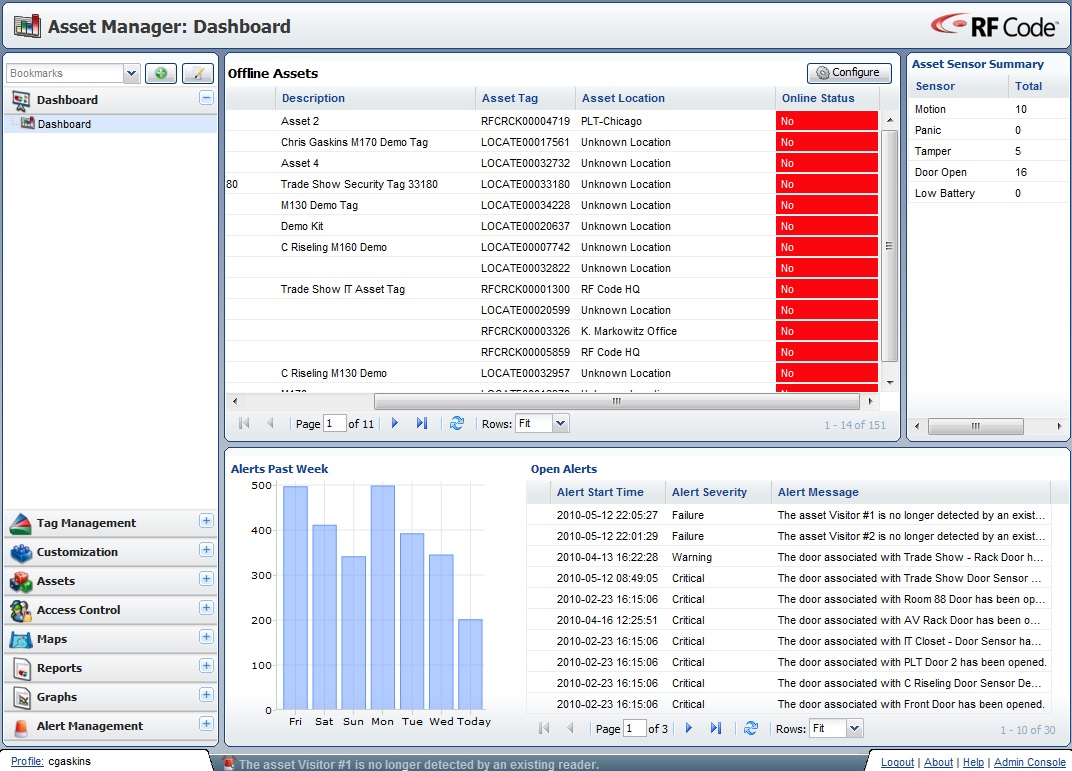Go to previous page of Offline Assets
Viewport: 1072px width, 771px height.
pos(270,424)
